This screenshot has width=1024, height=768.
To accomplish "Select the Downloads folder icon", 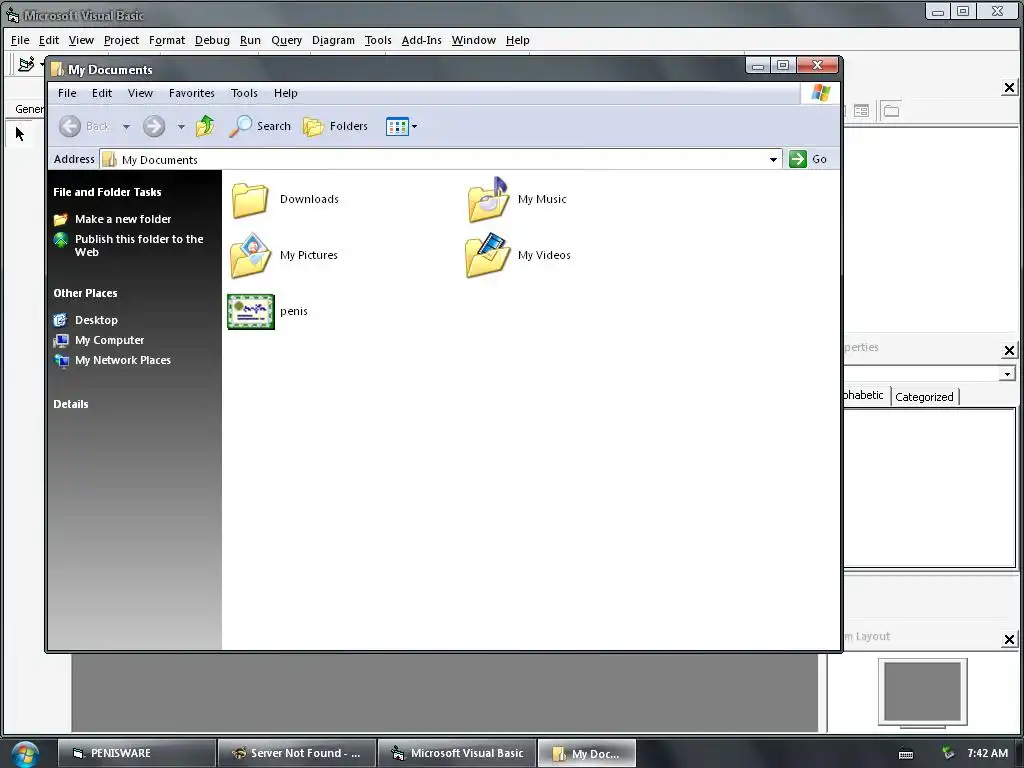I will point(250,199).
